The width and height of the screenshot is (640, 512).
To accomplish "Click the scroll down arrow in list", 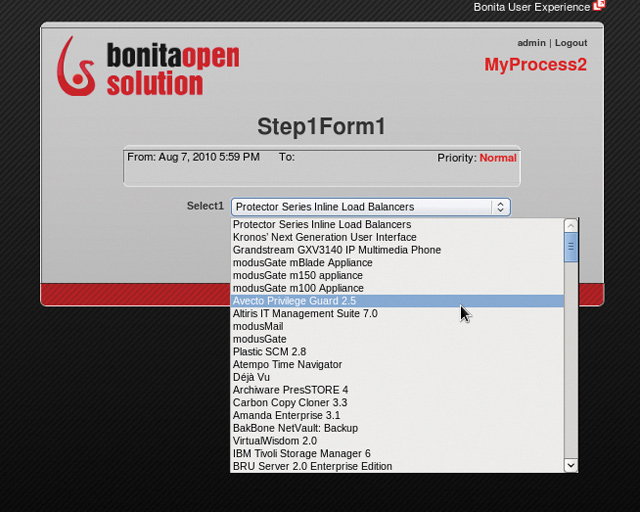I will point(571,465).
